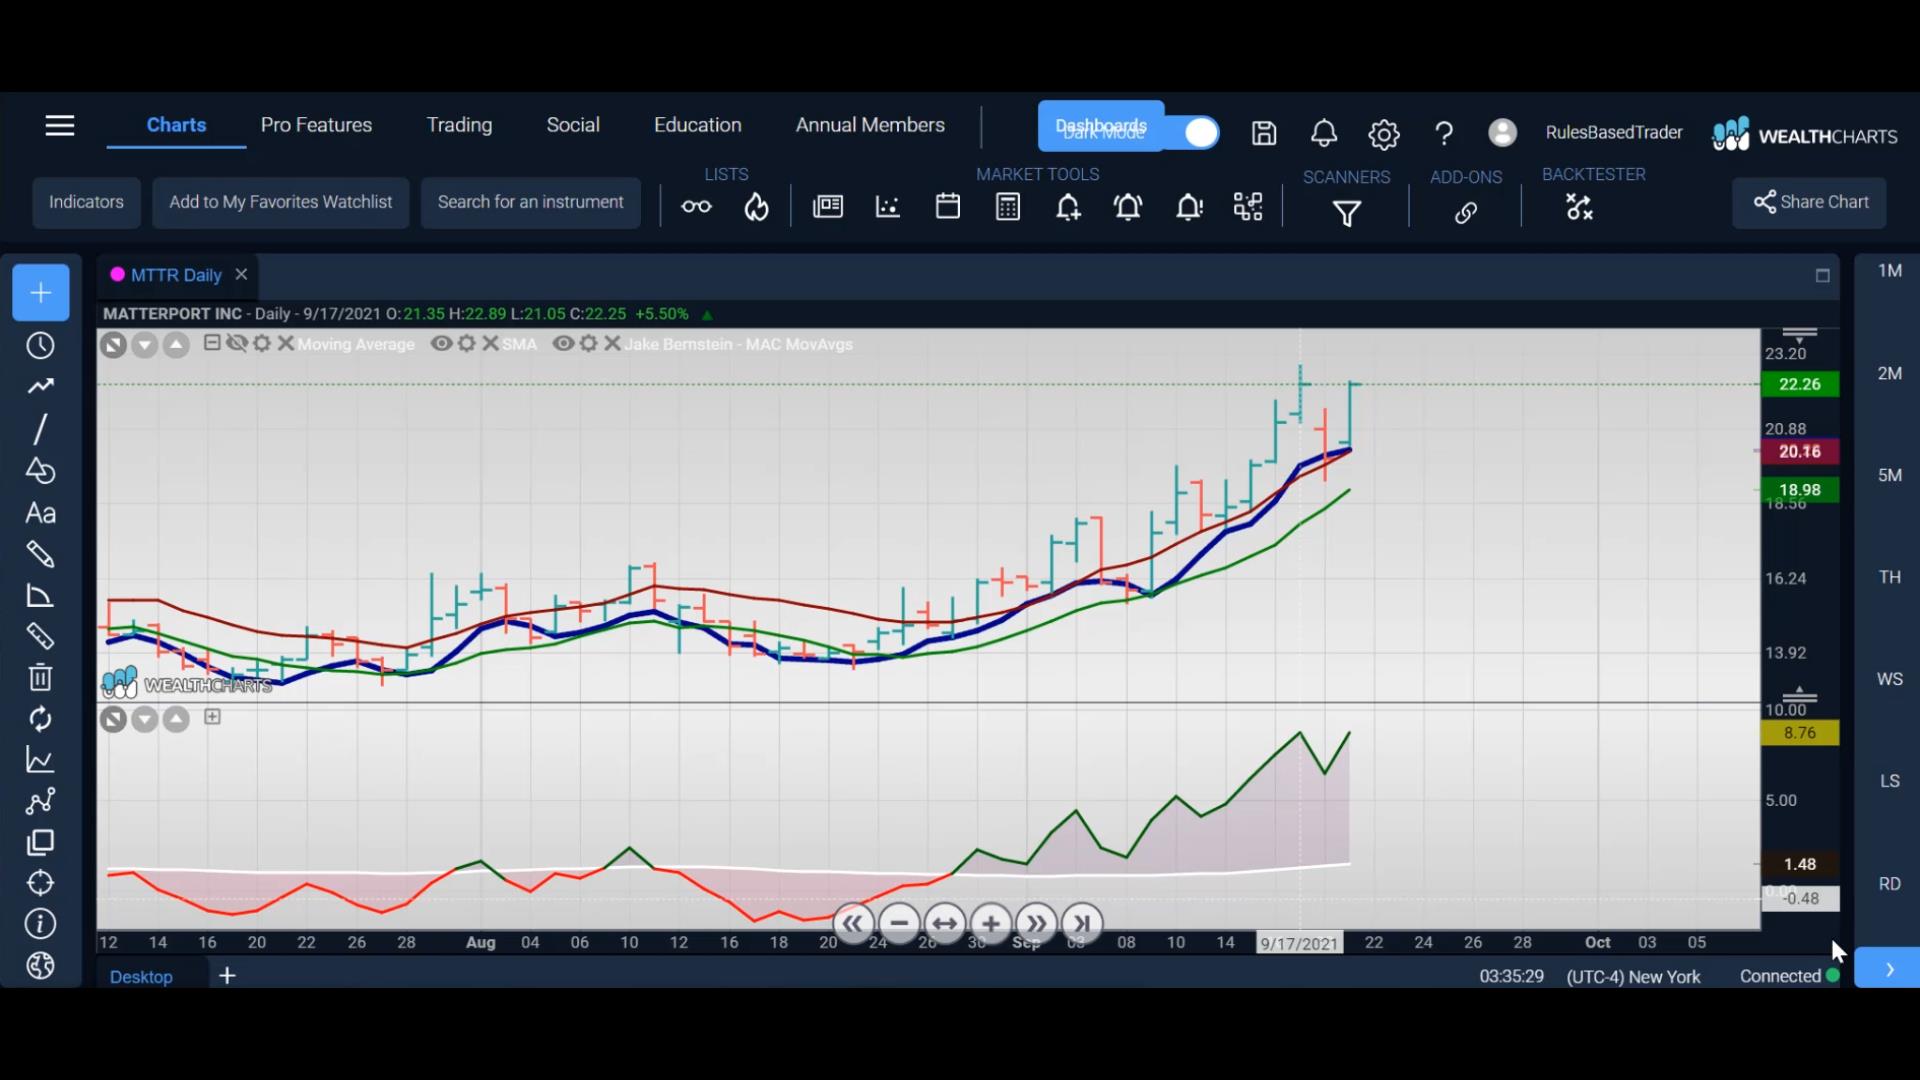Open the help question mark

click(1444, 133)
